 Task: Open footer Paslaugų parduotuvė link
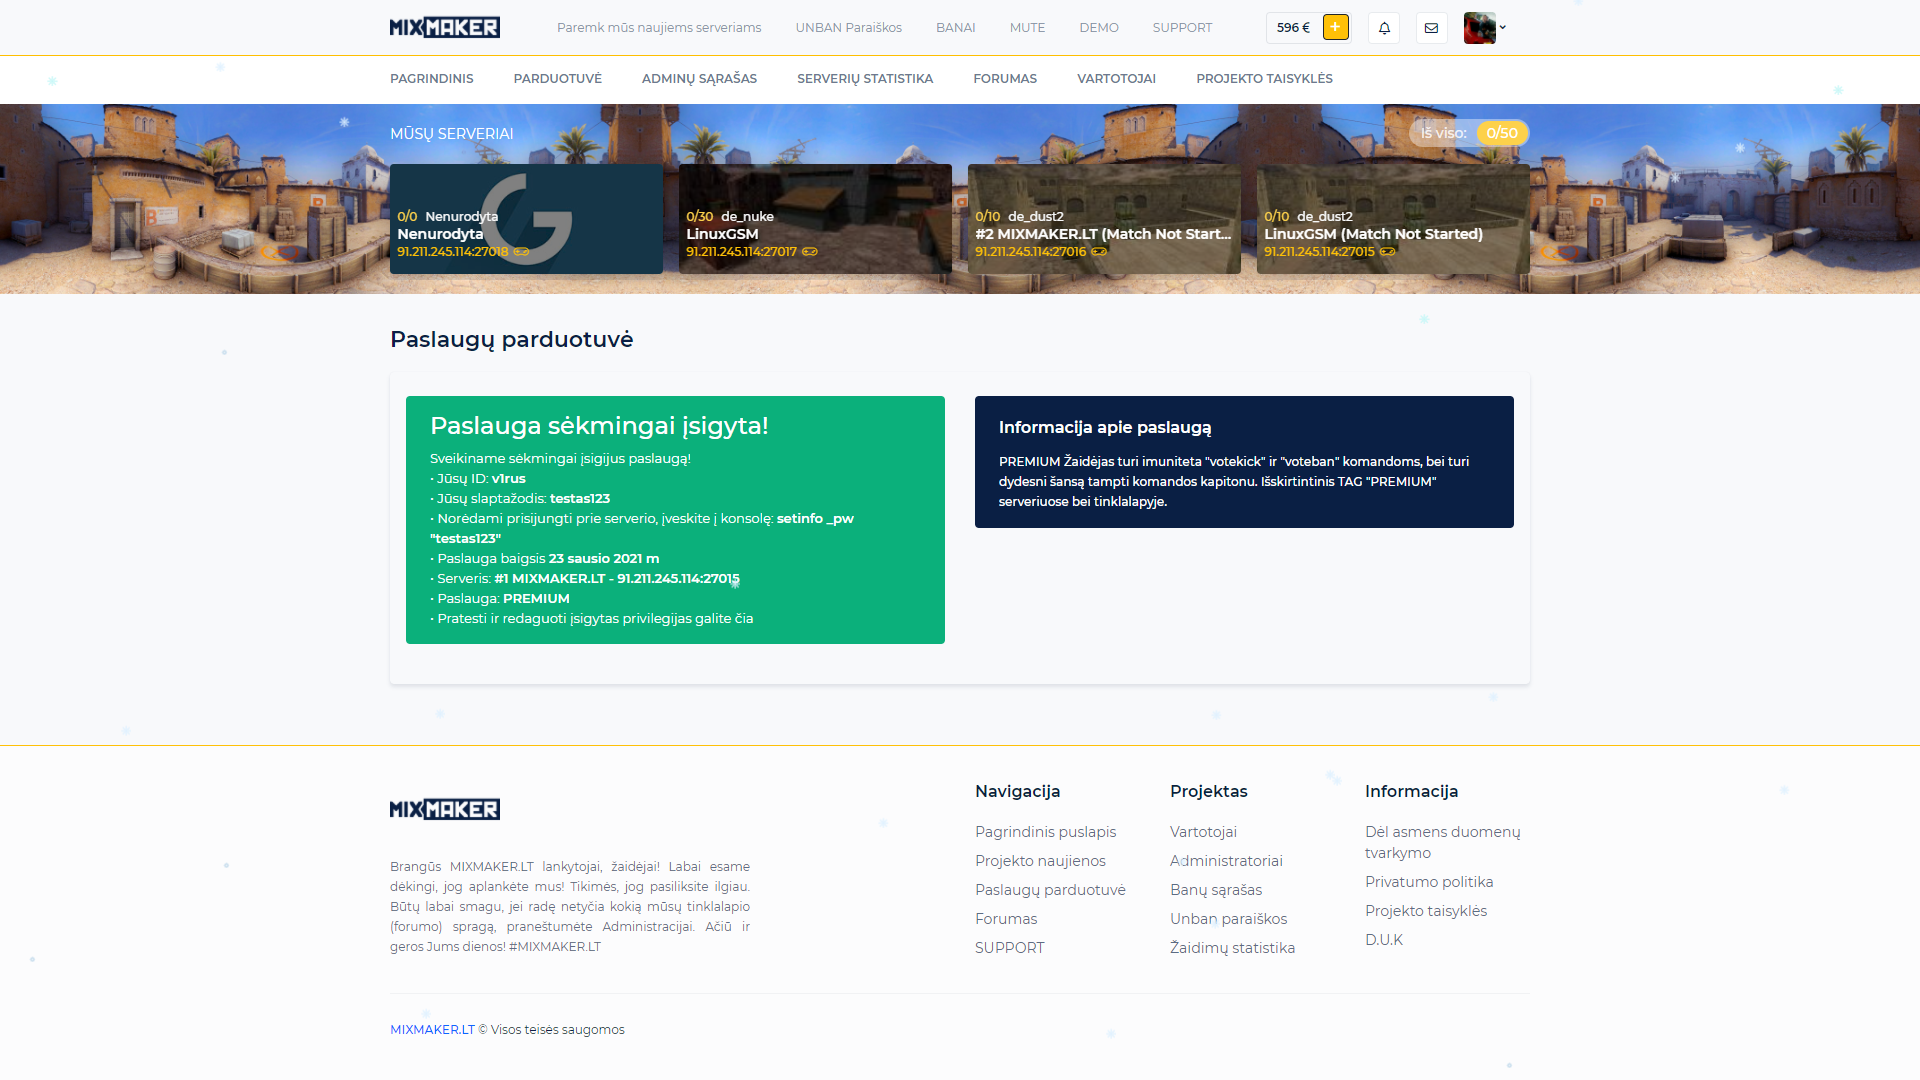1050,890
